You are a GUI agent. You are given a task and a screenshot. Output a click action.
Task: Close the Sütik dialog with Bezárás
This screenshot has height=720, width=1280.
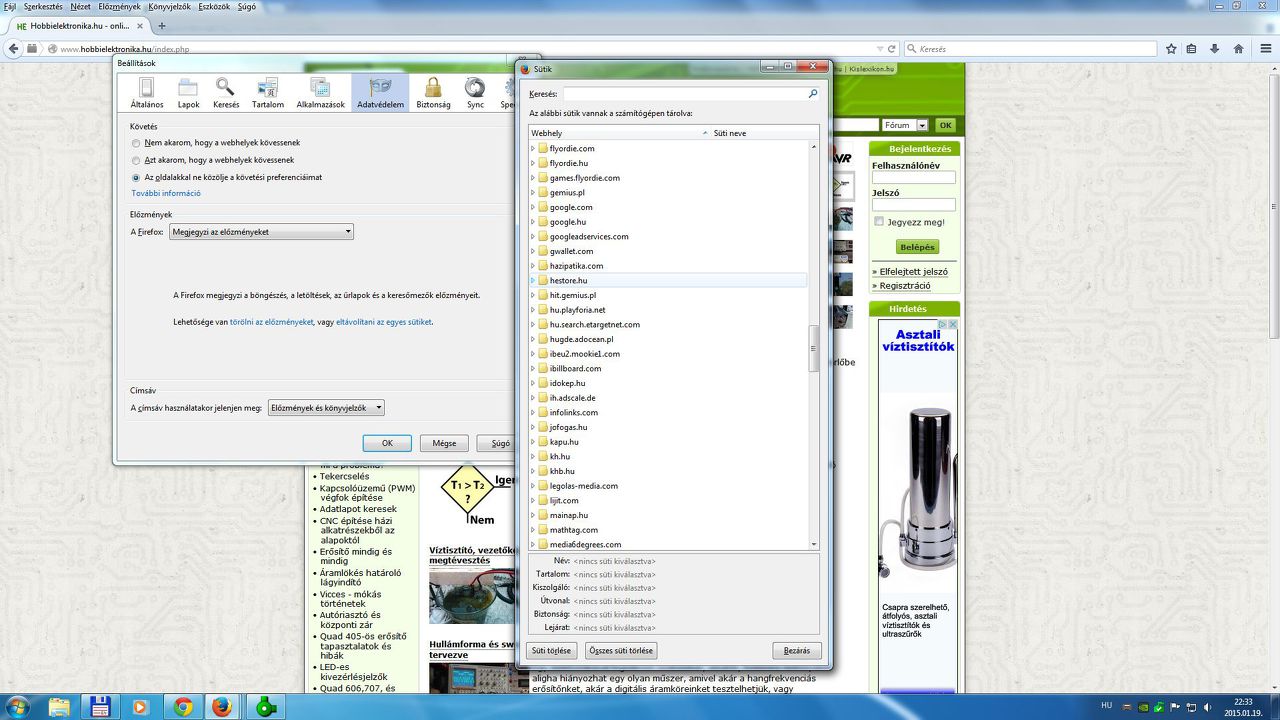tap(797, 651)
